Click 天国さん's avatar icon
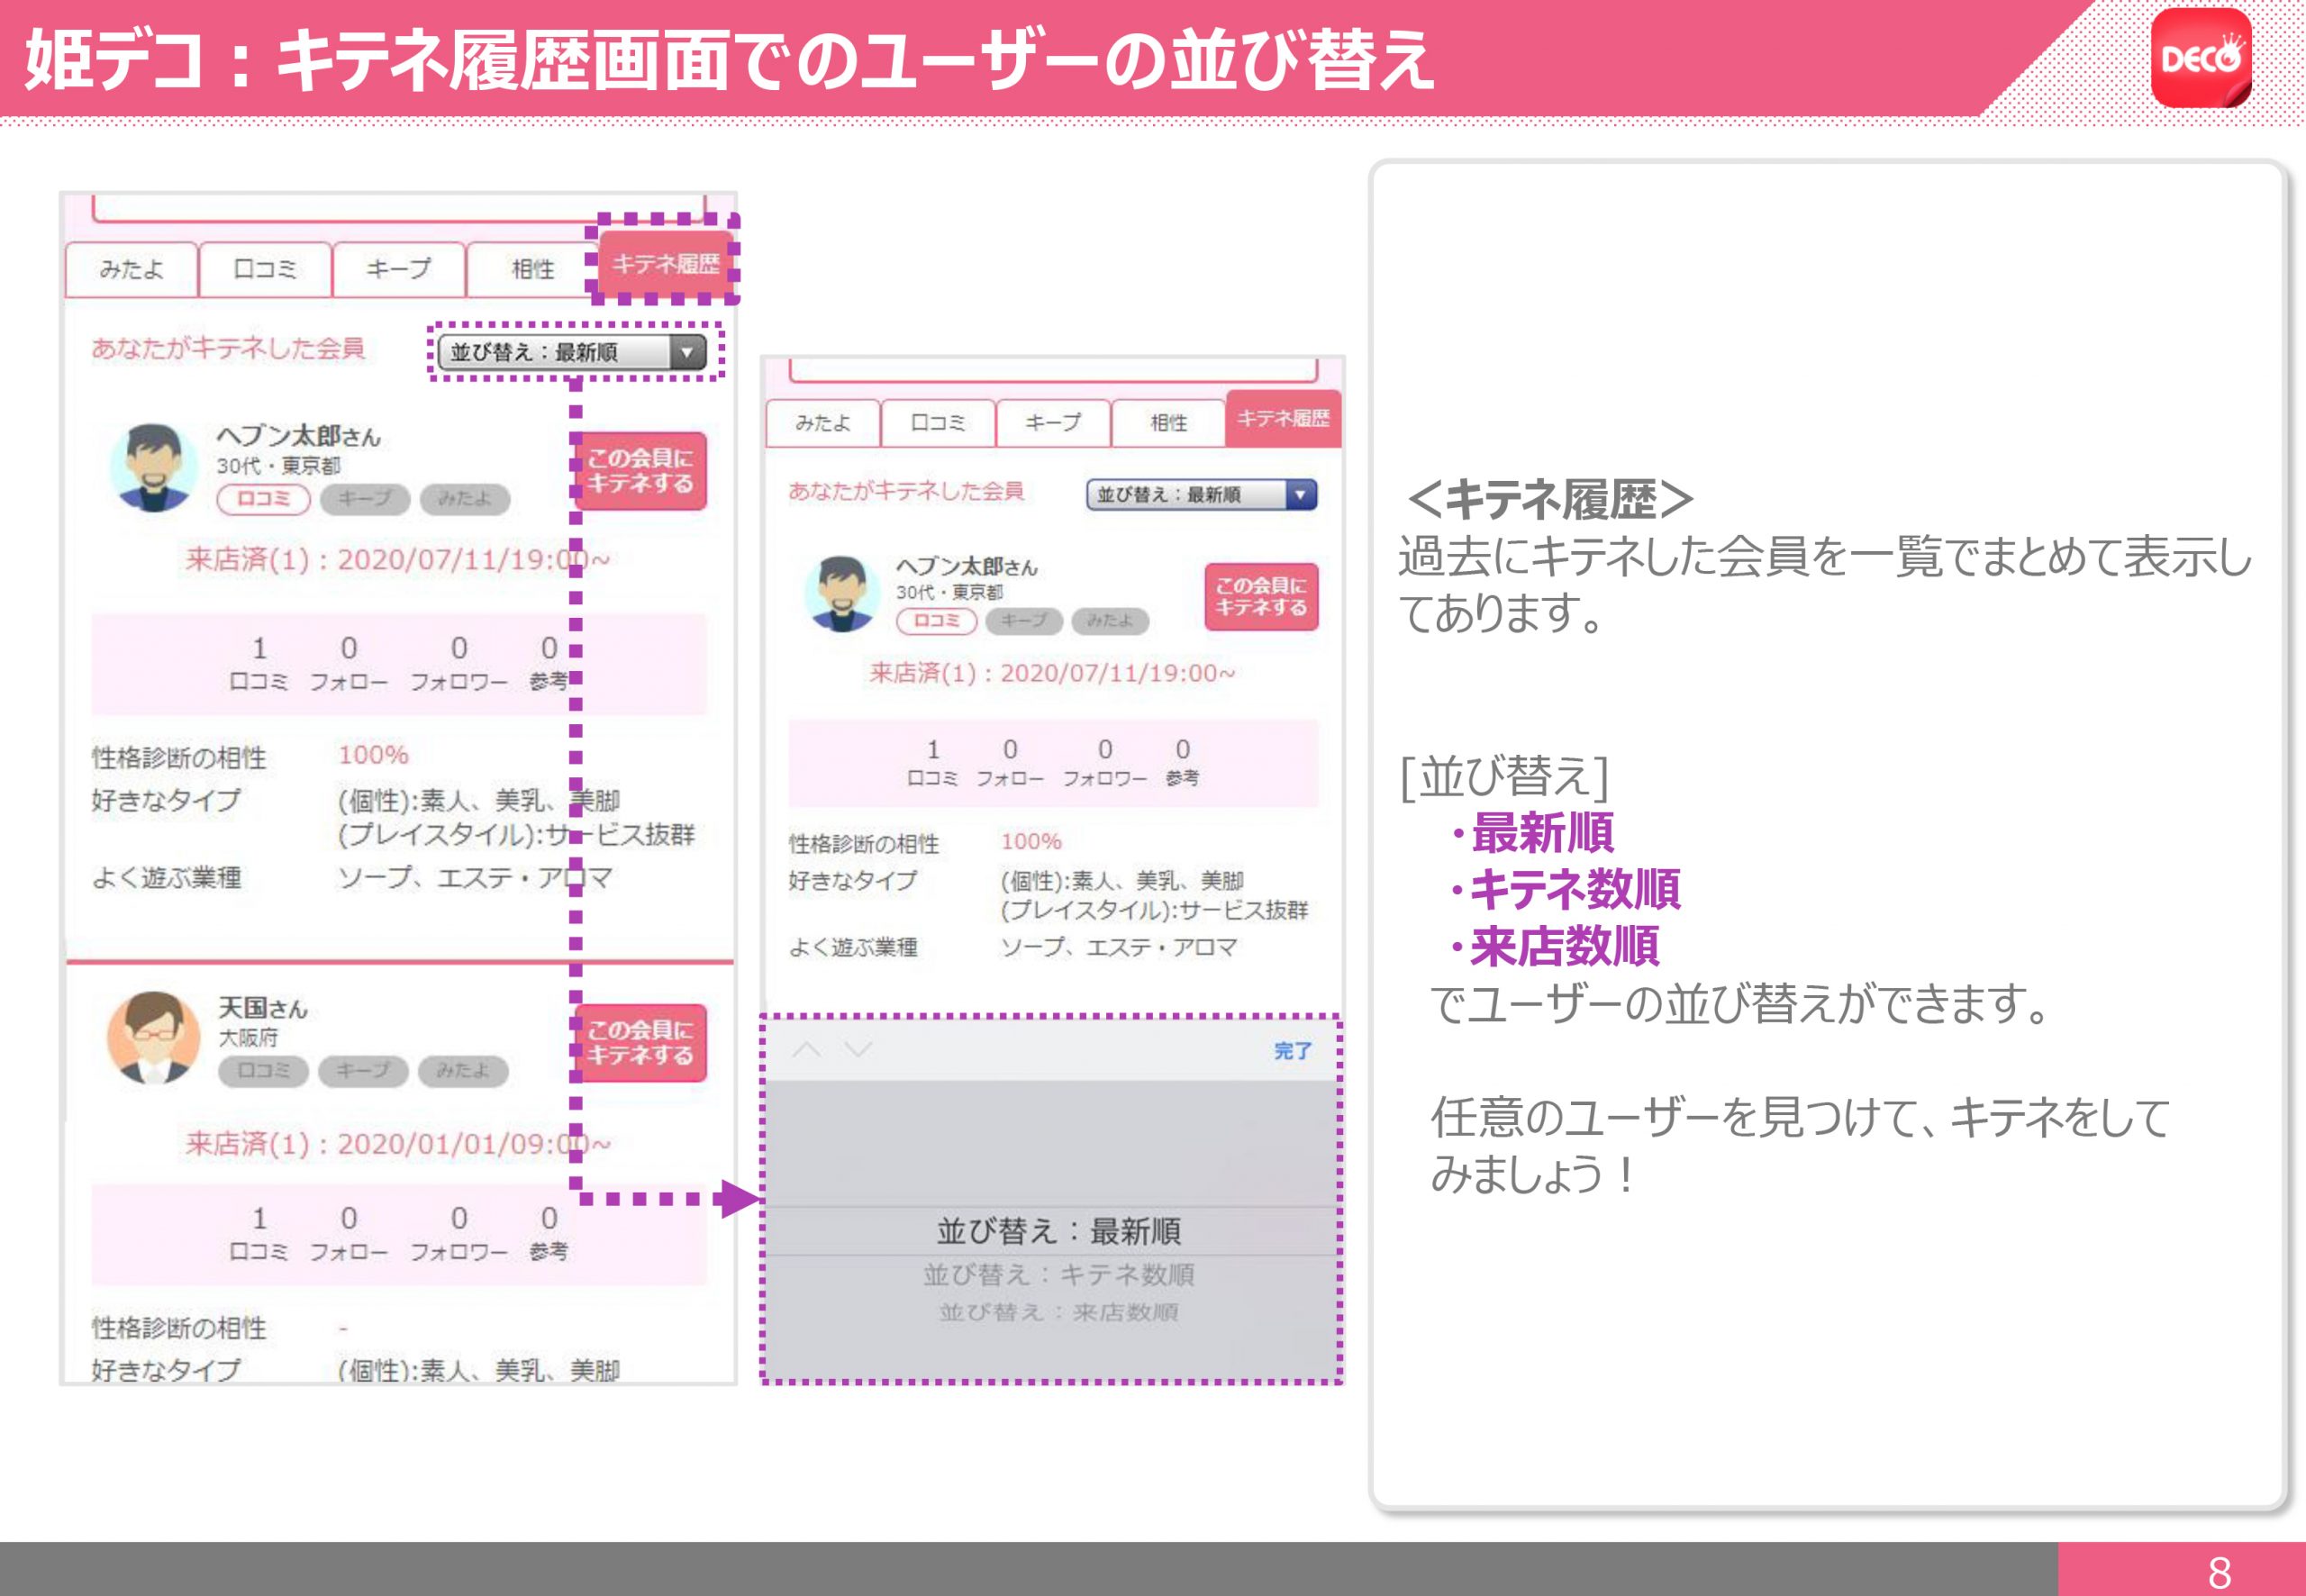The height and width of the screenshot is (1596, 2306). tap(152, 1038)
